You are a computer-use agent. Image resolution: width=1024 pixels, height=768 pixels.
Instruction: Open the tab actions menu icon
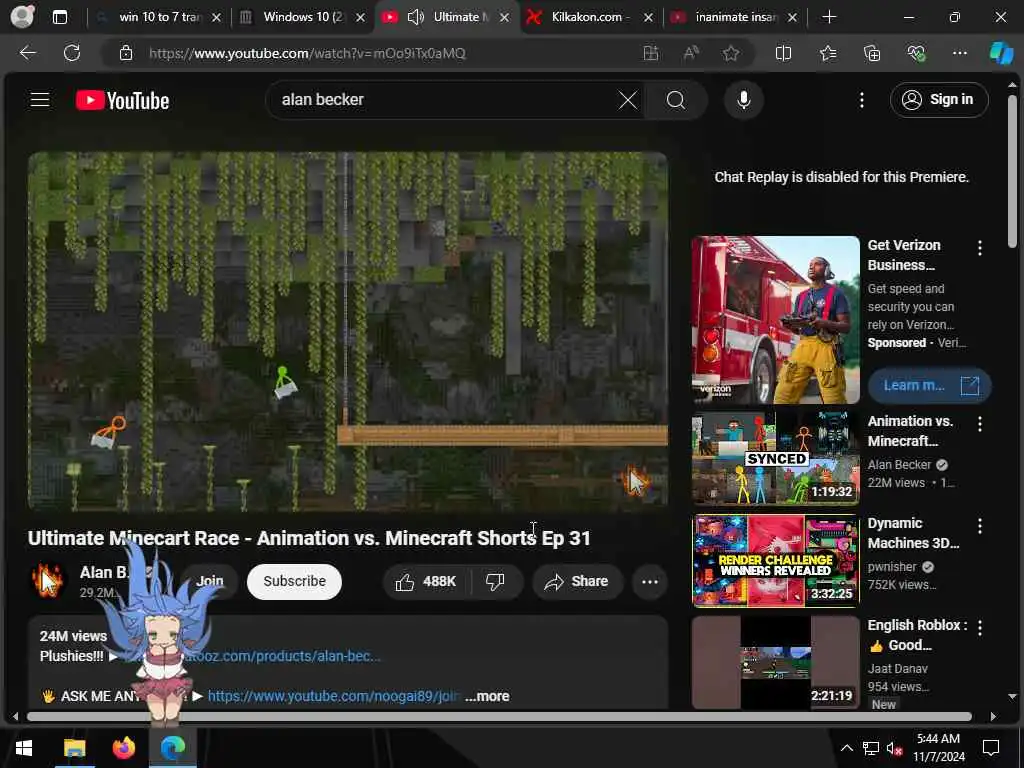(59, 17)
